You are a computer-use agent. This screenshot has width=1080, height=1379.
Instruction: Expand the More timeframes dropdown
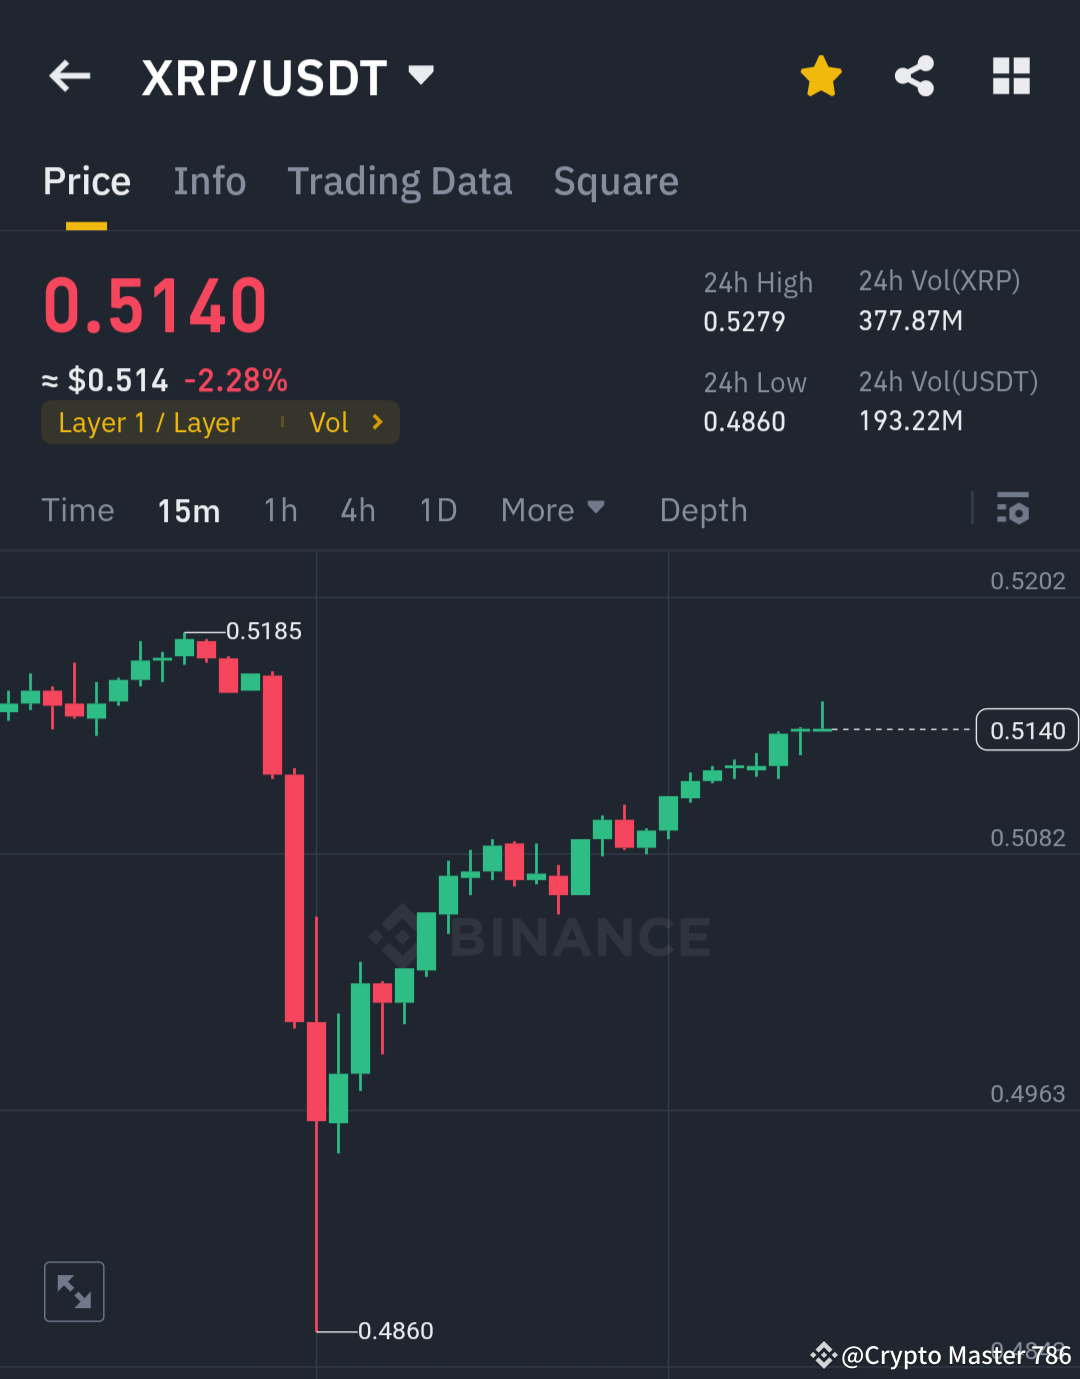[552, 510]
